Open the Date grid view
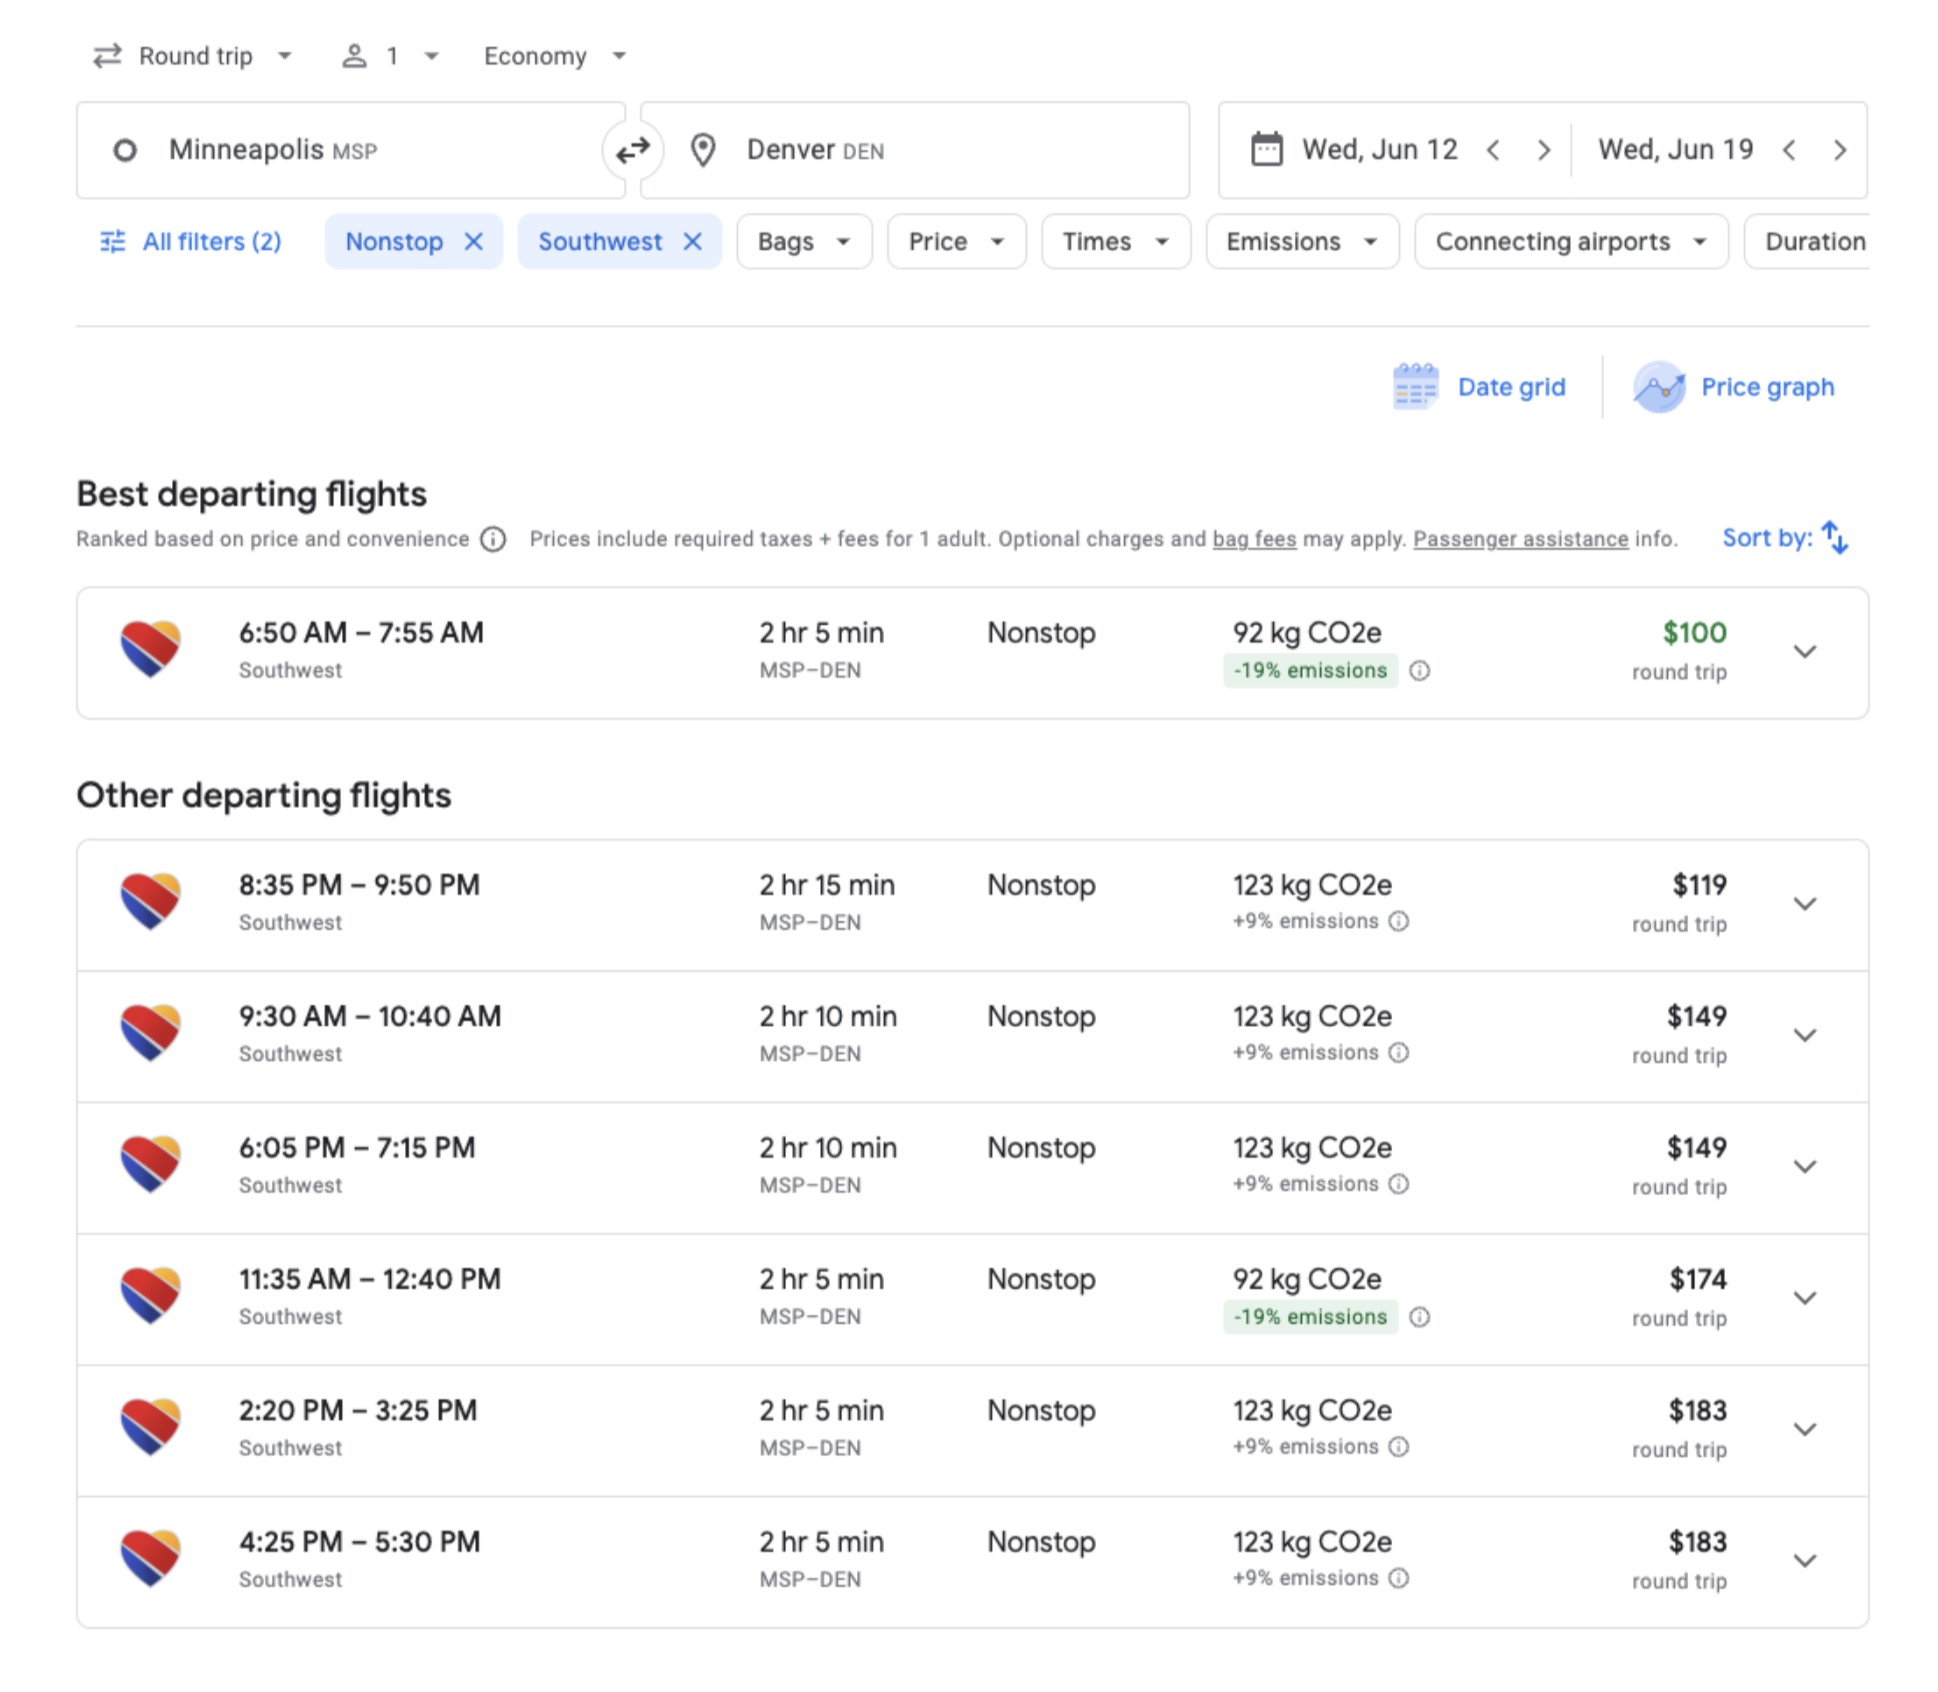 click(x=1481, y=387)
